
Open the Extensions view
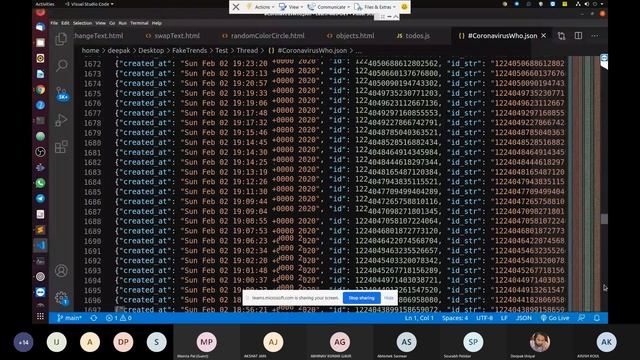pos(61,147)
